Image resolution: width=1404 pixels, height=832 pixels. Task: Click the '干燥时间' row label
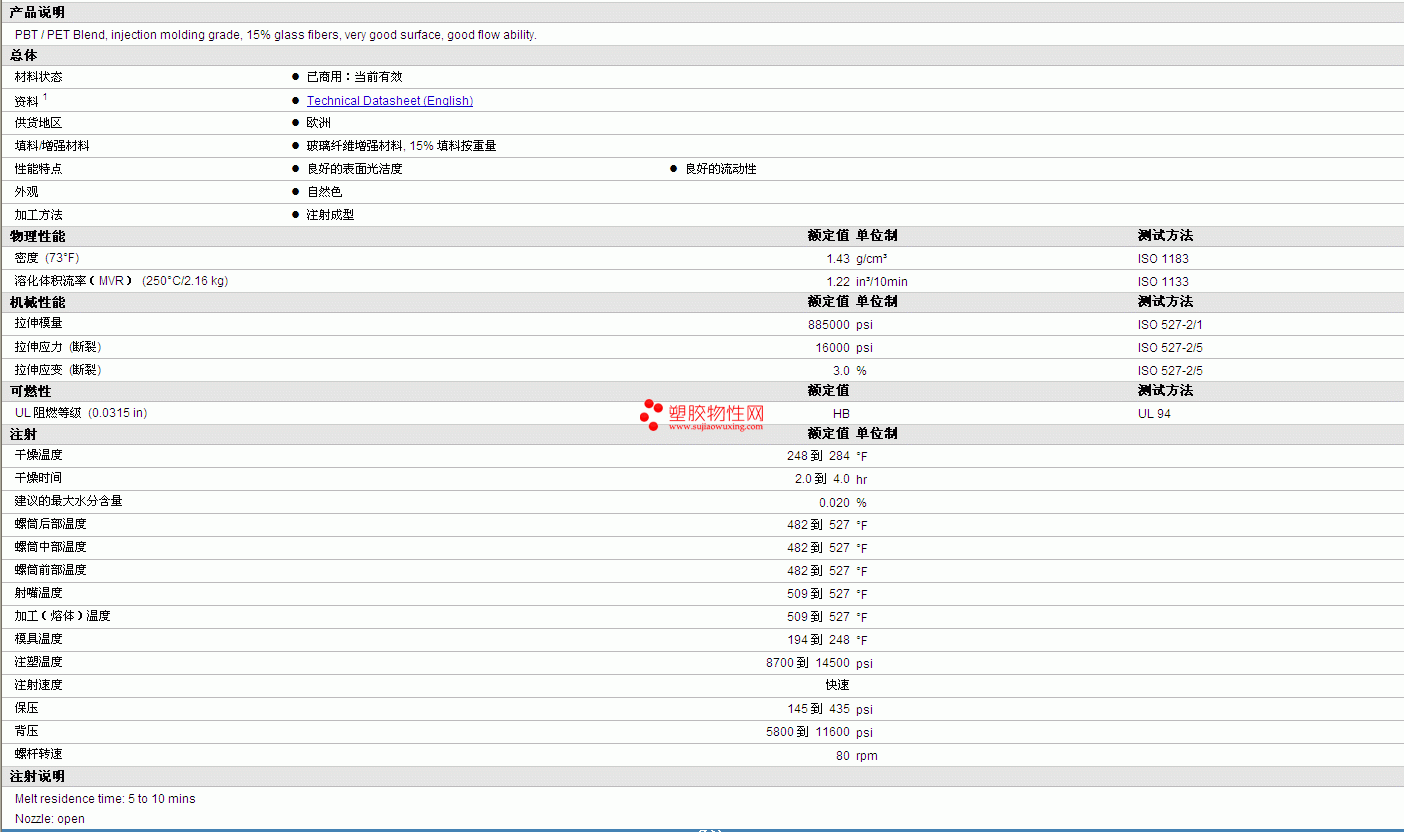[x=38, y=478]
